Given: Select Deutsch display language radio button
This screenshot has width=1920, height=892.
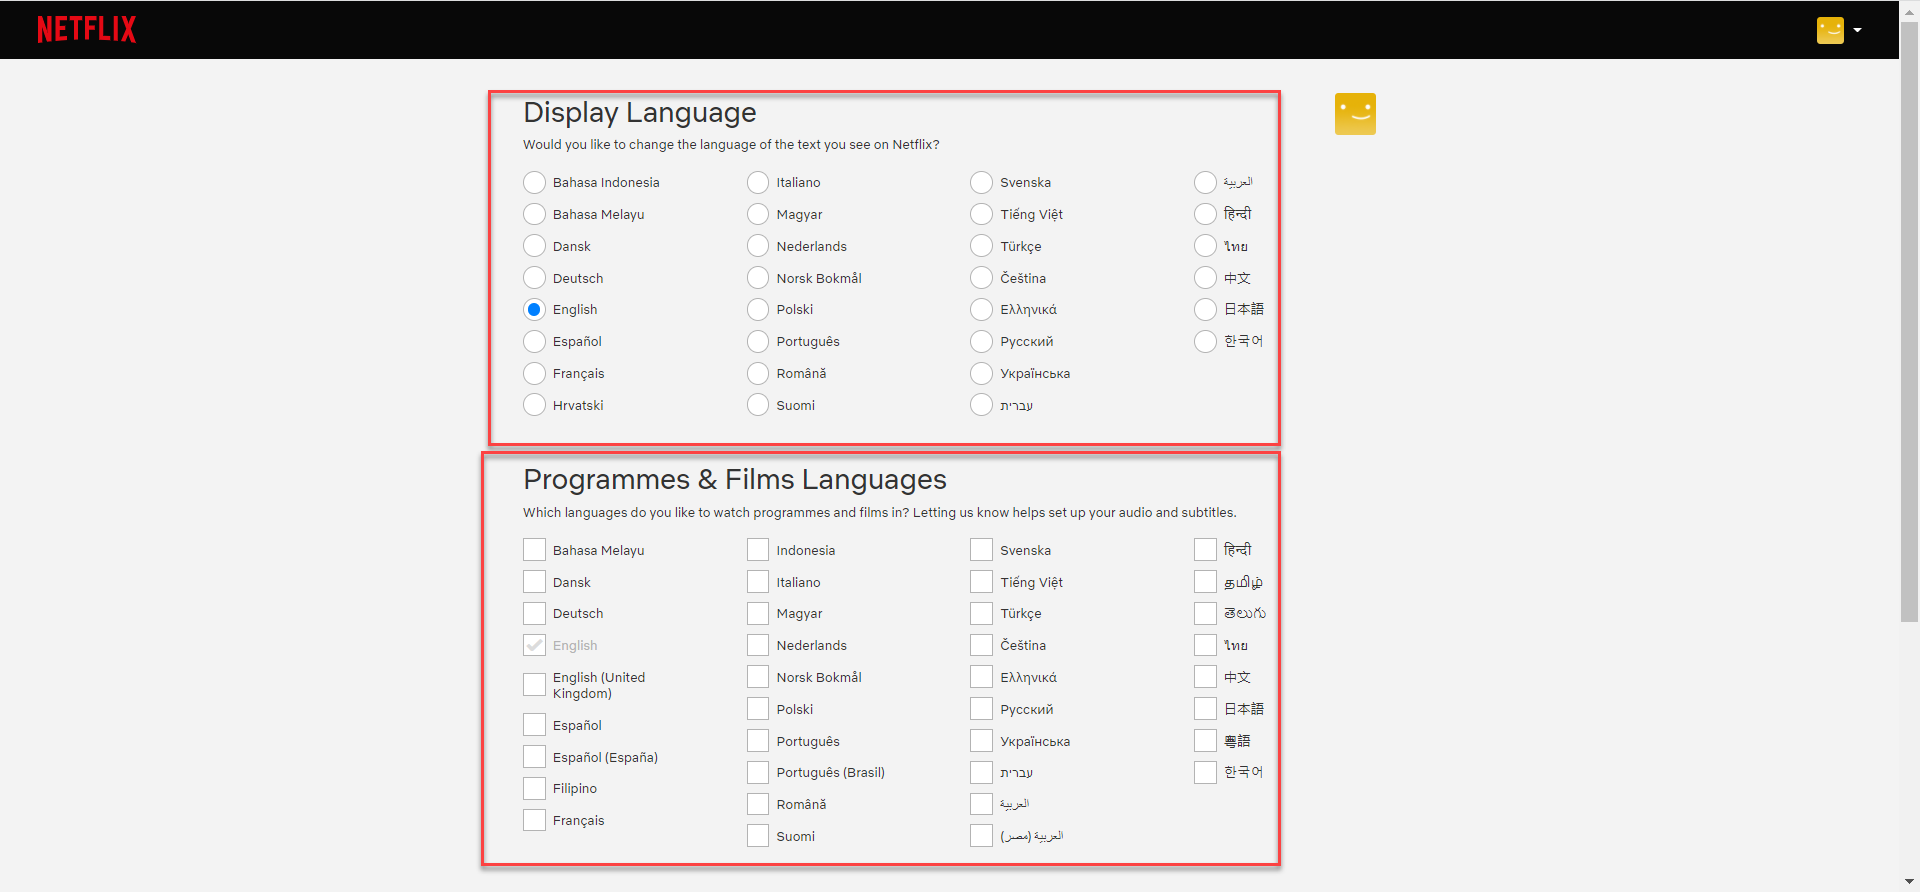Looking at the screenshot, I should coord(535,278).
